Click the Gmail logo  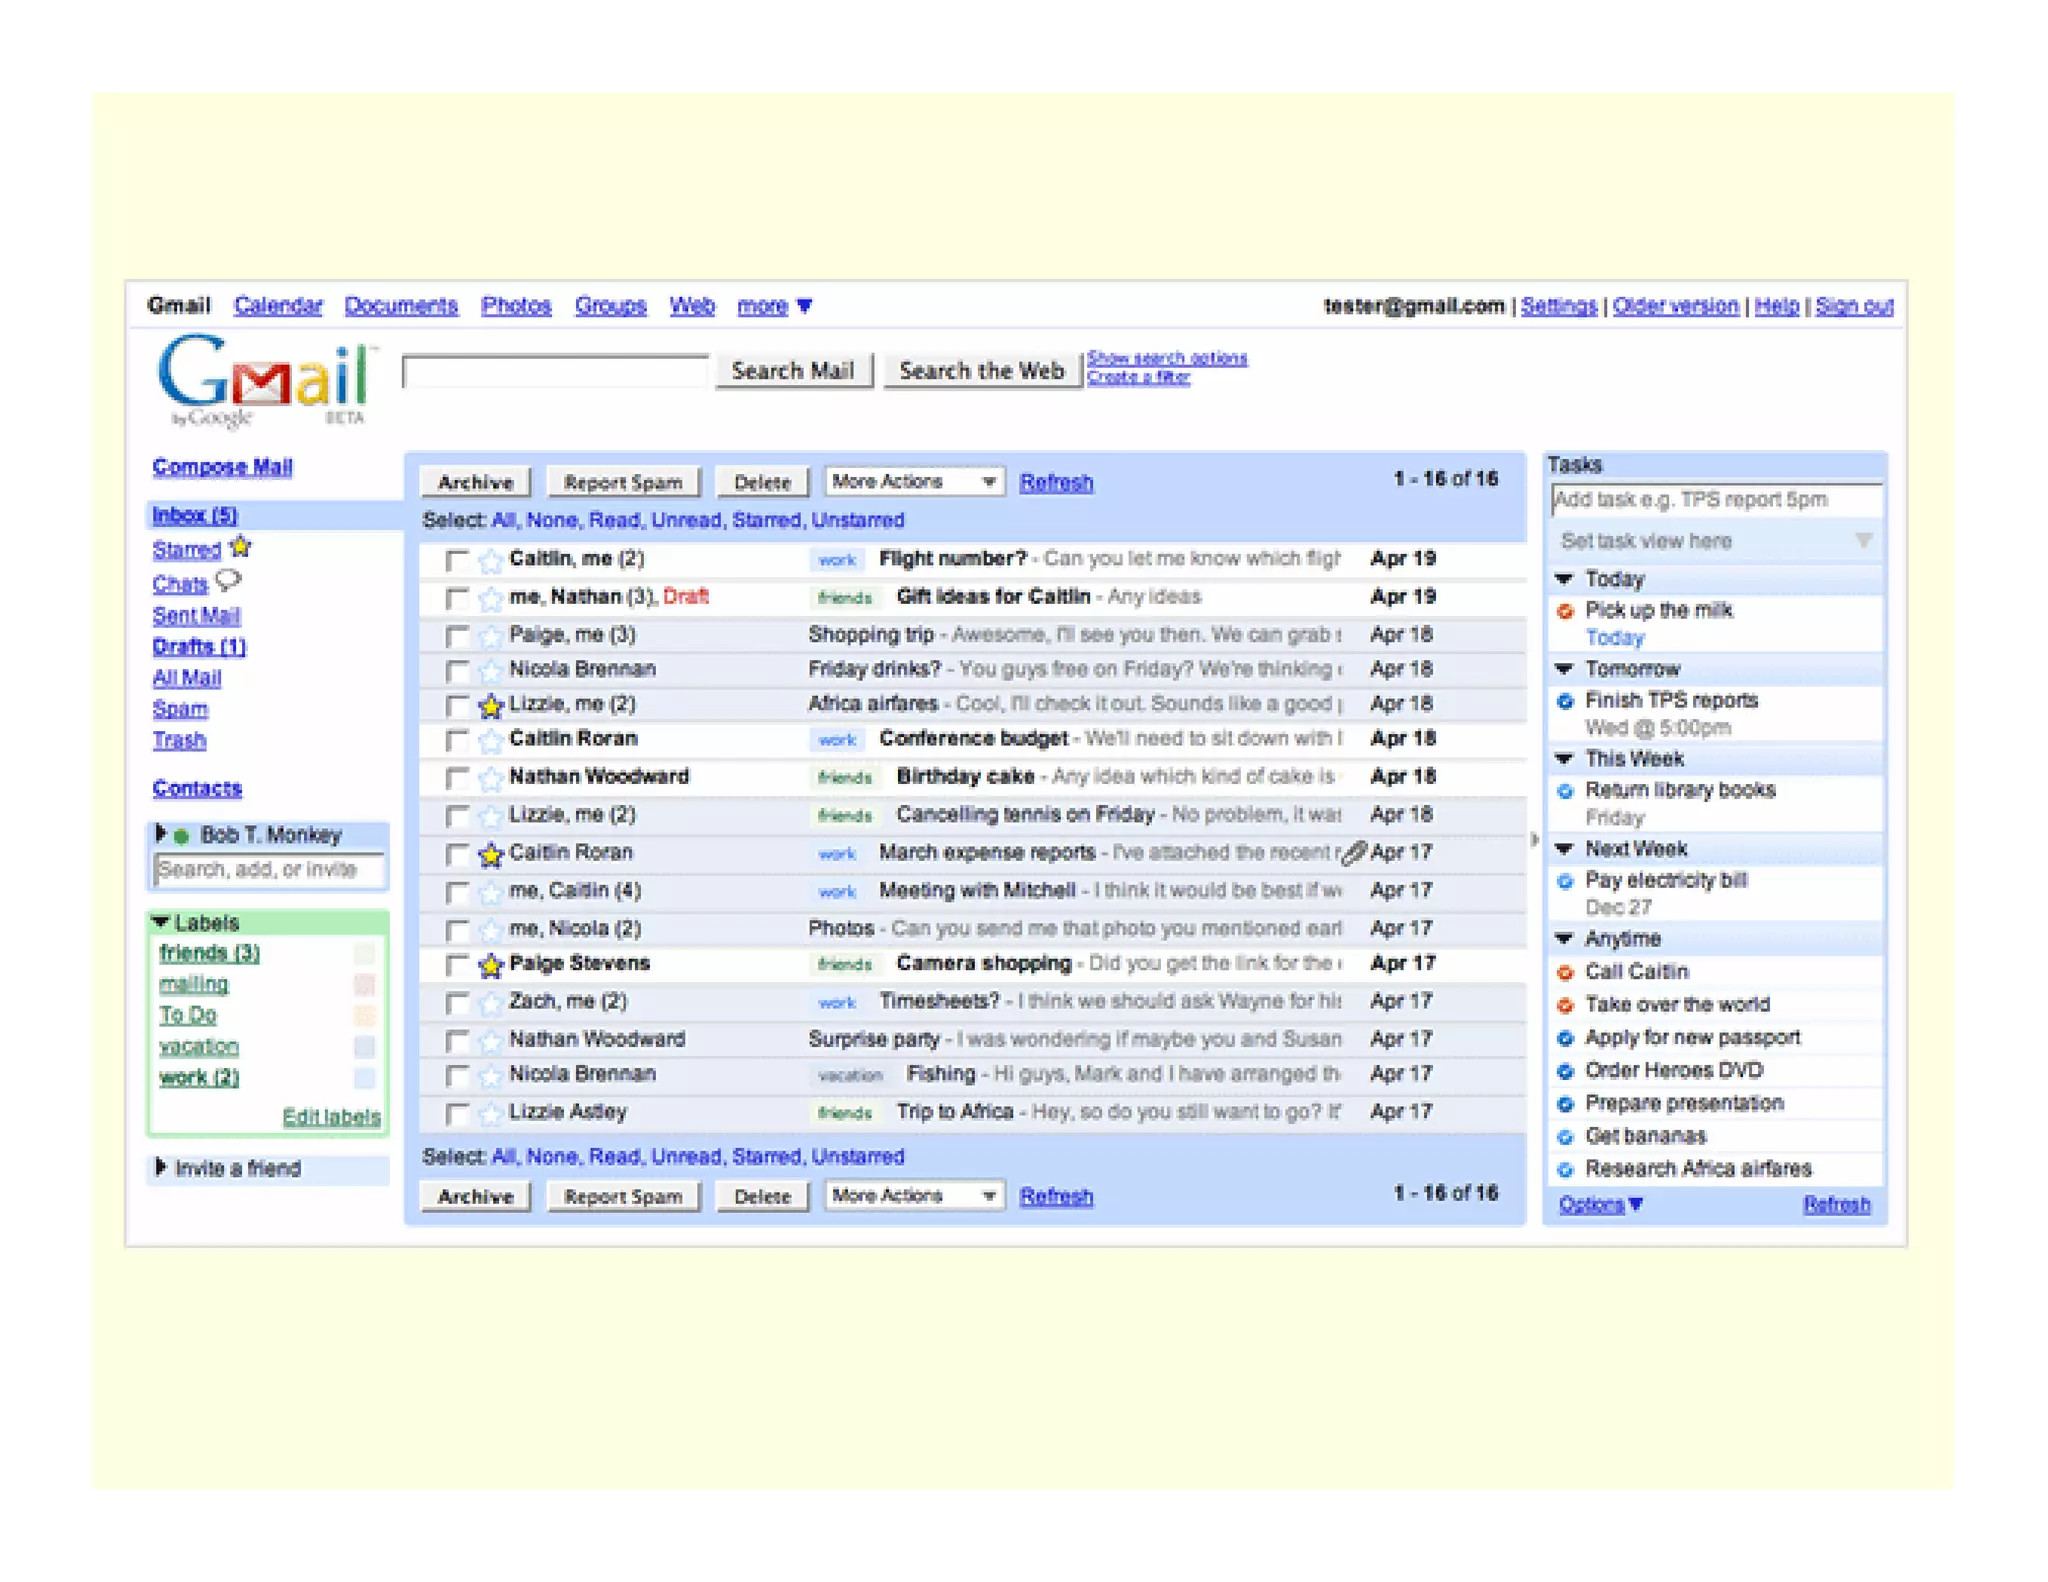pos(267,380)
